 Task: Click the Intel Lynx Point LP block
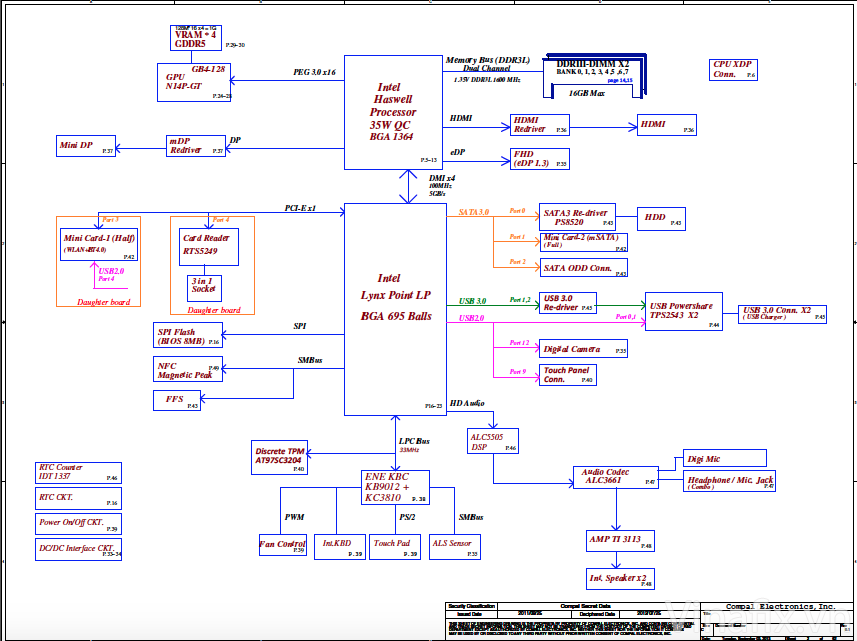395,309
